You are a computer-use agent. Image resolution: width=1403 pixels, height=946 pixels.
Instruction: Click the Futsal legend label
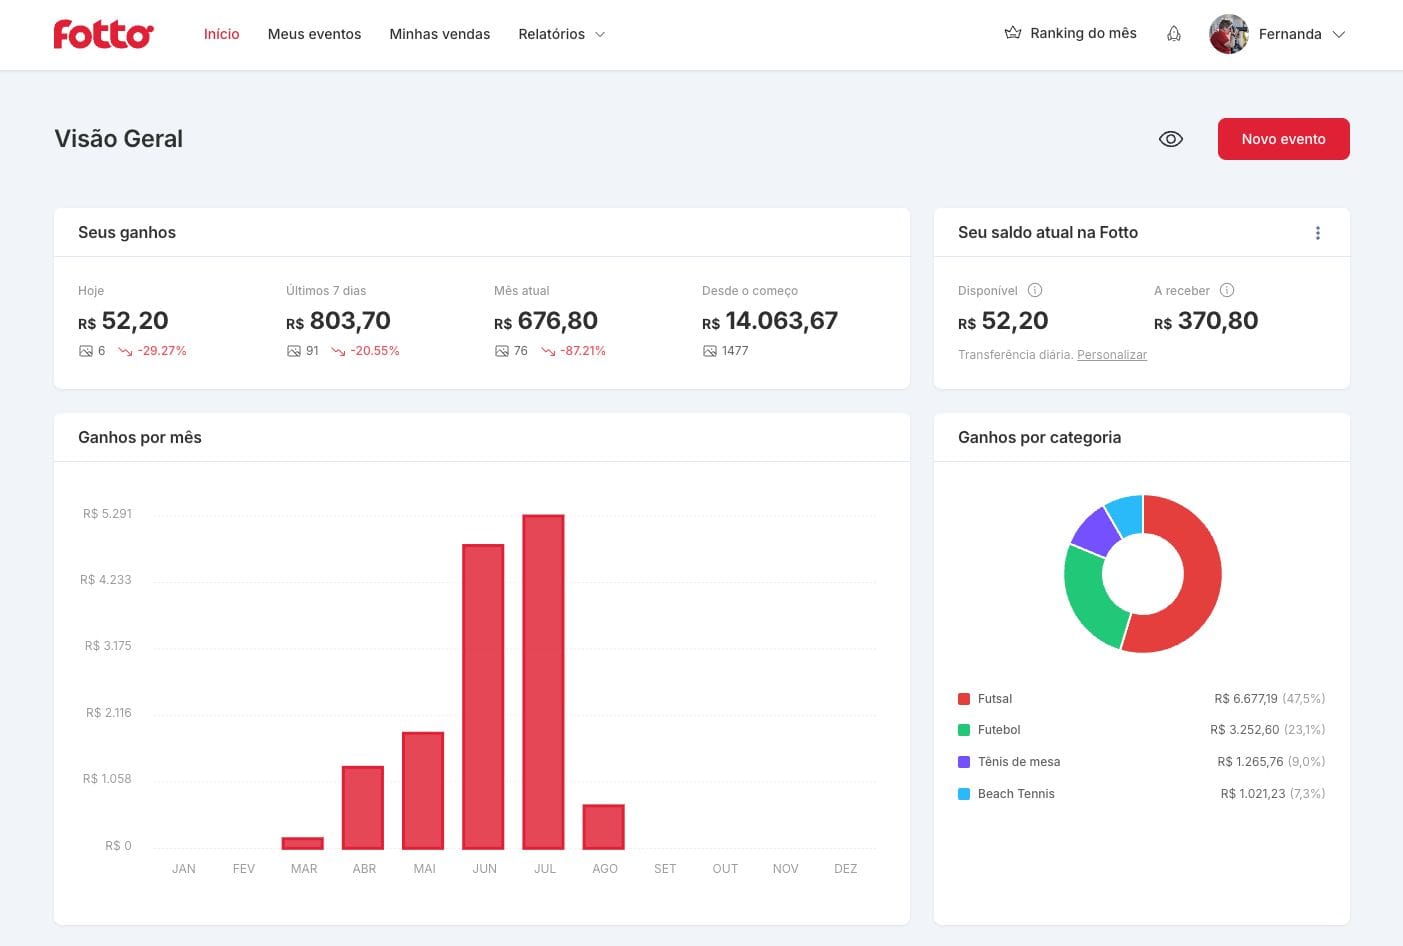coord(995,699)
